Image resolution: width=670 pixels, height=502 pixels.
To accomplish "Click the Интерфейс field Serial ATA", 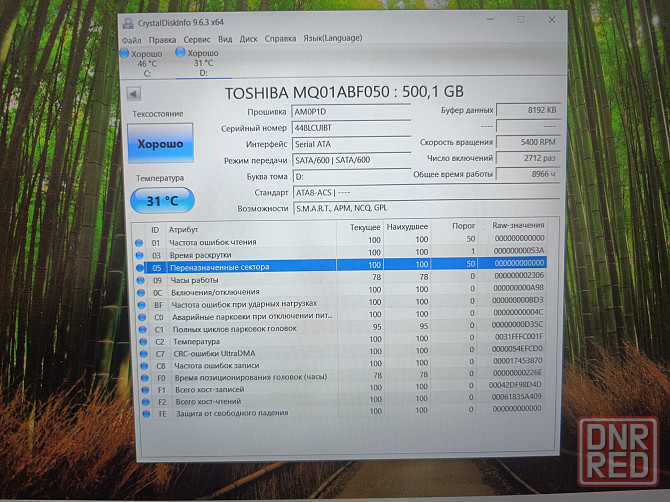I will (351, 144).
